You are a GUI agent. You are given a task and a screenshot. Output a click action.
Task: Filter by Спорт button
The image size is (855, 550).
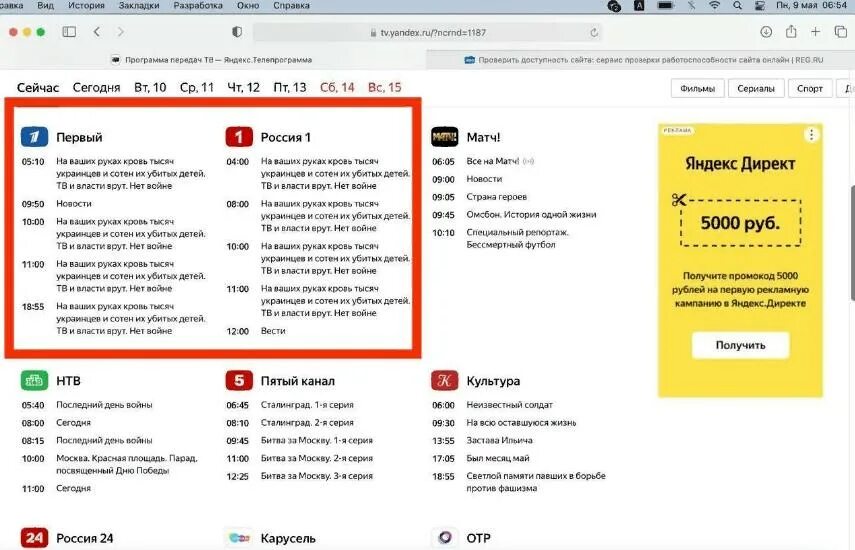[810, 88]
